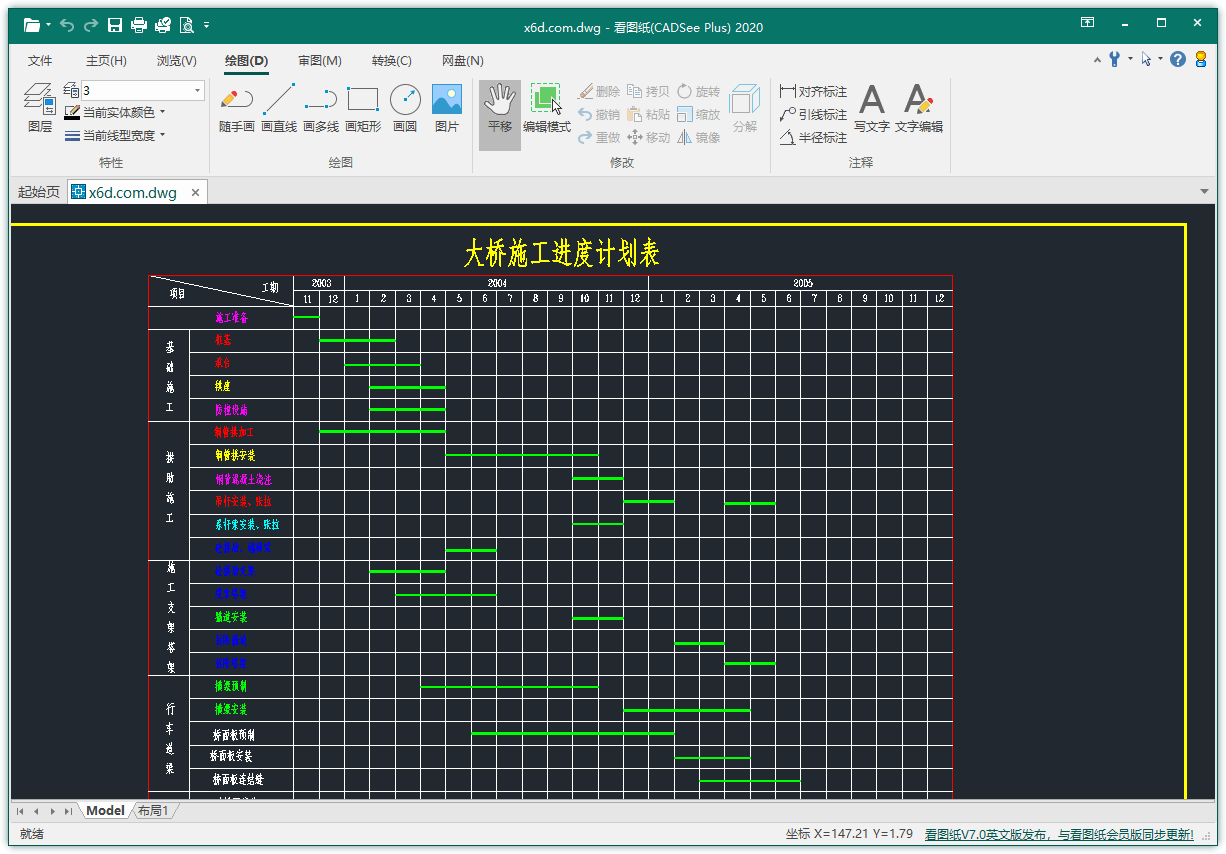1226x854 pixels.
Task: Click the 写文字 write text tool
Action: tap(872, 108)
